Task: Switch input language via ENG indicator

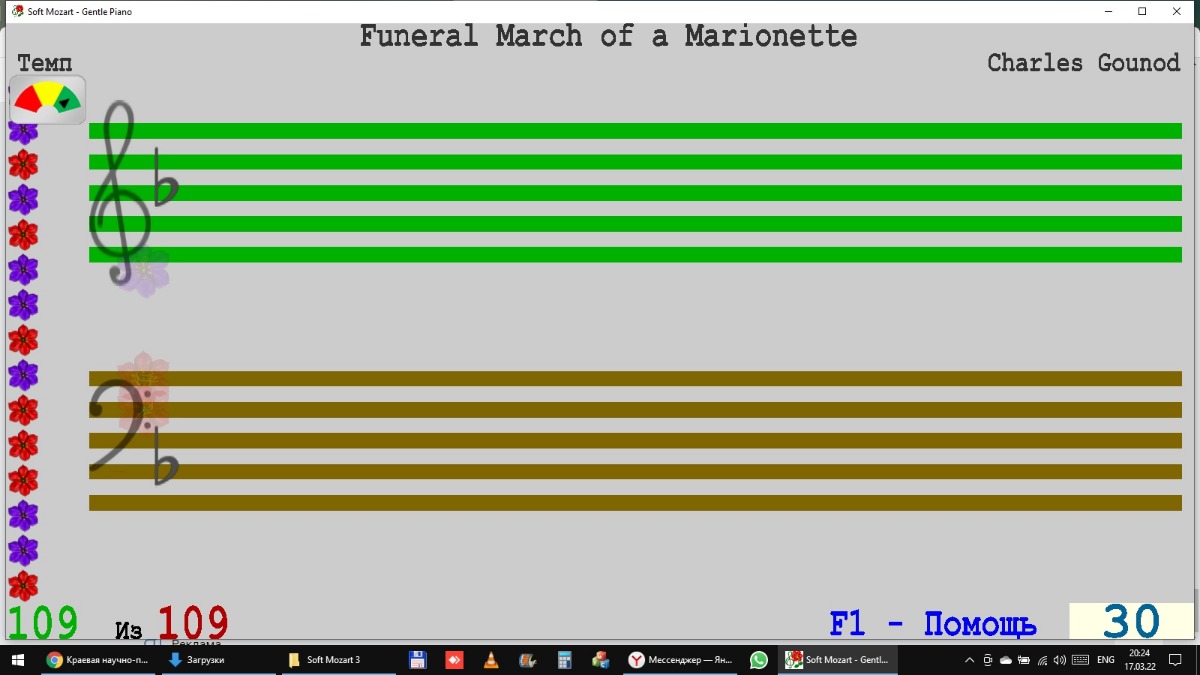Action: point(1106,660)
